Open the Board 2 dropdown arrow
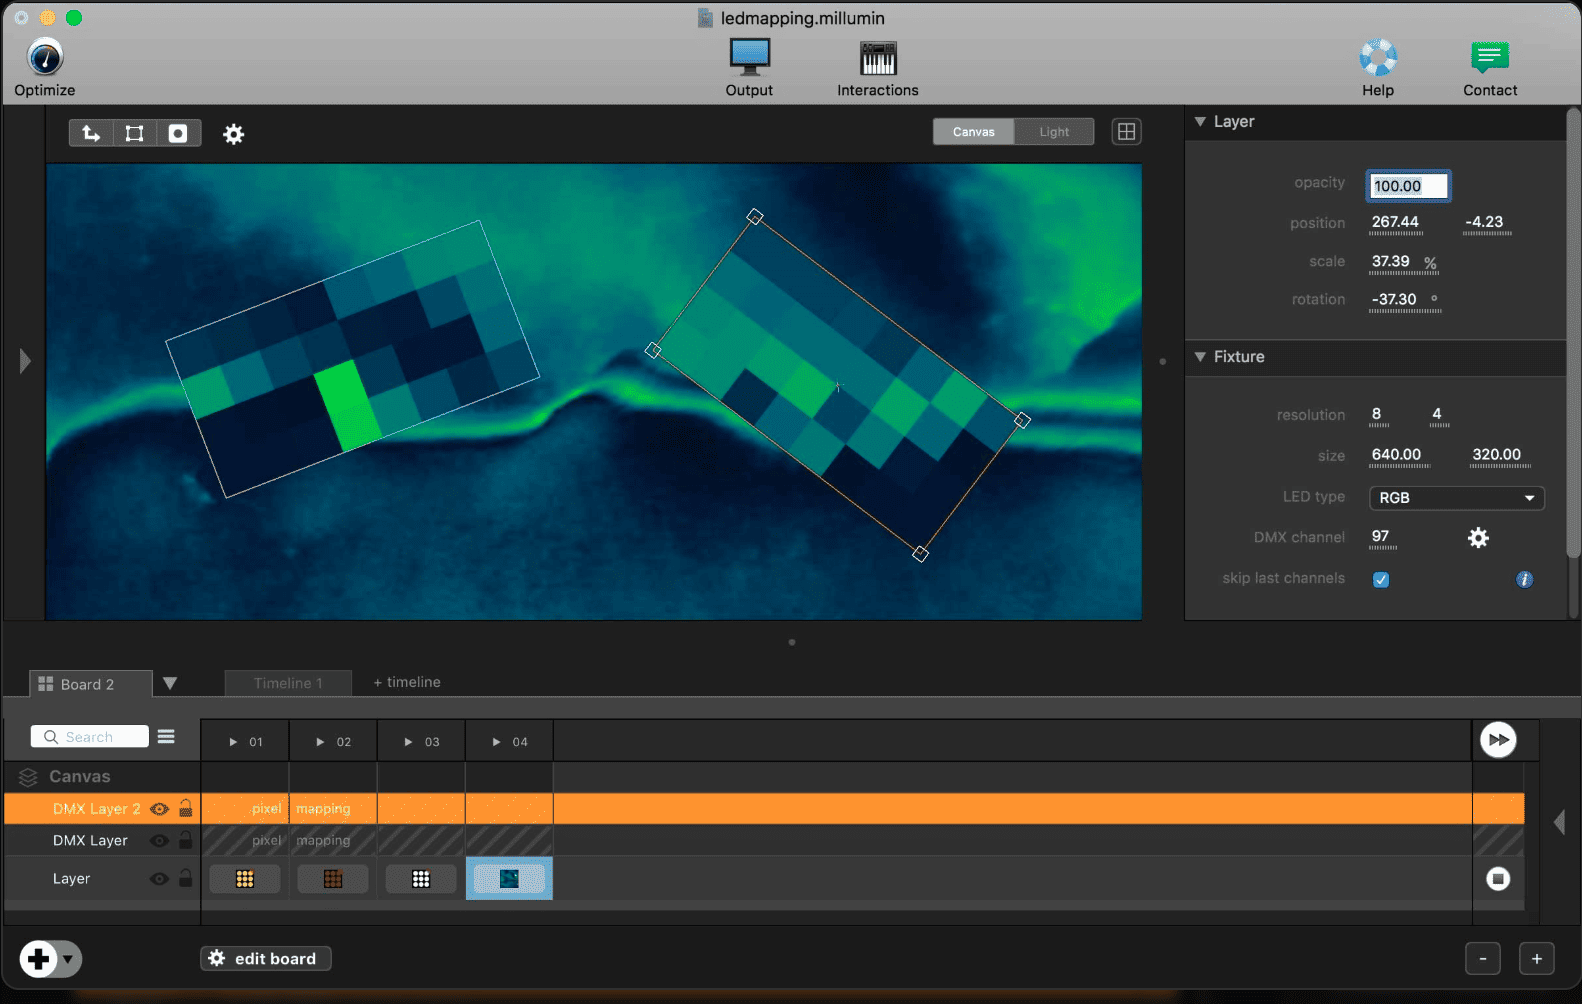Screen dimensions: 1582x1004 coord(170,684)
